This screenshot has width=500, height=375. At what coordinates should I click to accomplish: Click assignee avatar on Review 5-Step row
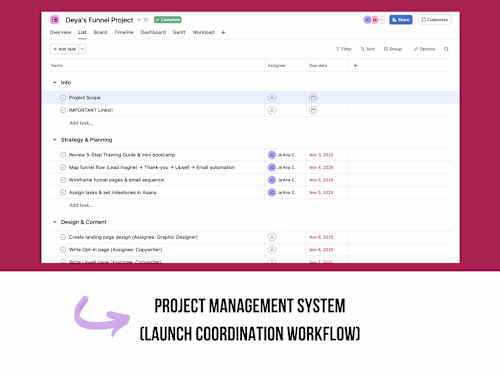click(x=272, y=155)
